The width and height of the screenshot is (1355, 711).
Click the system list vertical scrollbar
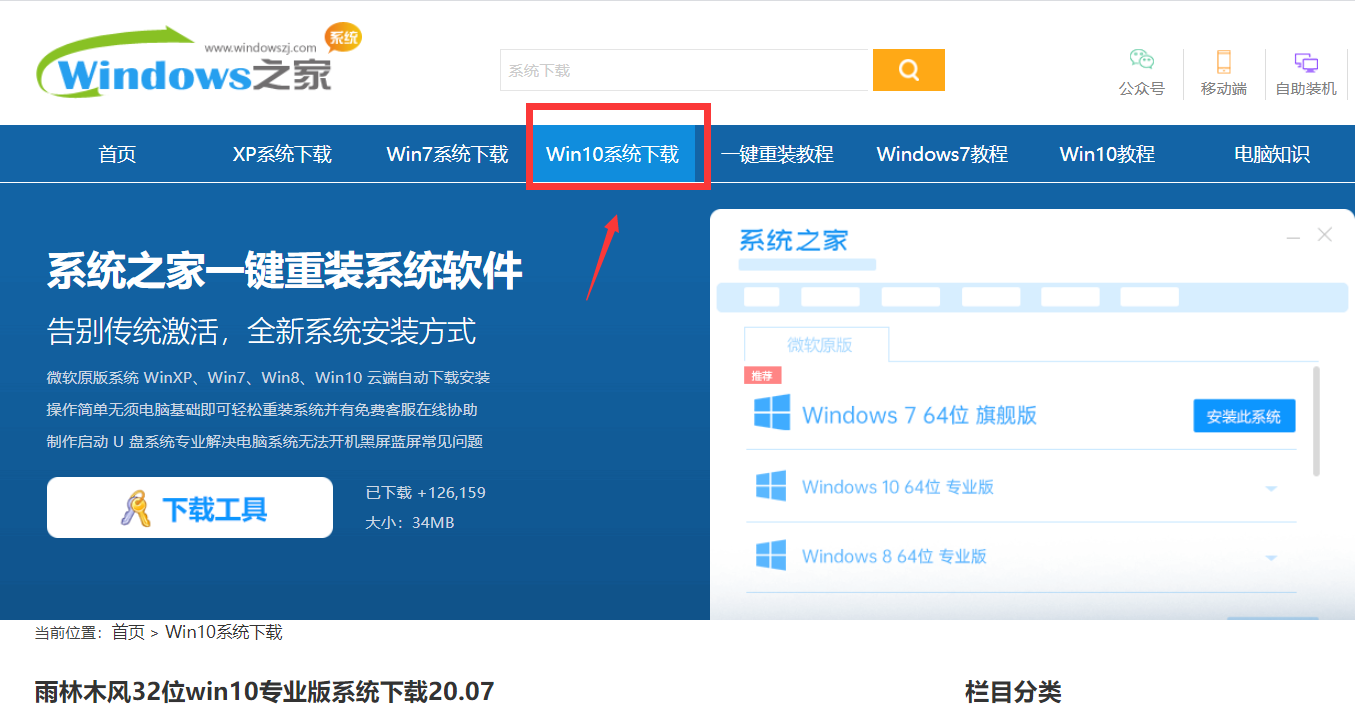[1315, 420]
